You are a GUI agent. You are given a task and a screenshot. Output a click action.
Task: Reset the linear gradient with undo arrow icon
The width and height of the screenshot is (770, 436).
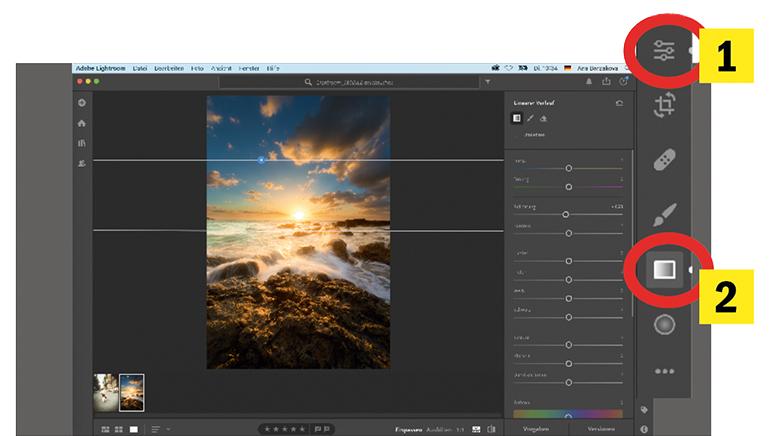619,103
